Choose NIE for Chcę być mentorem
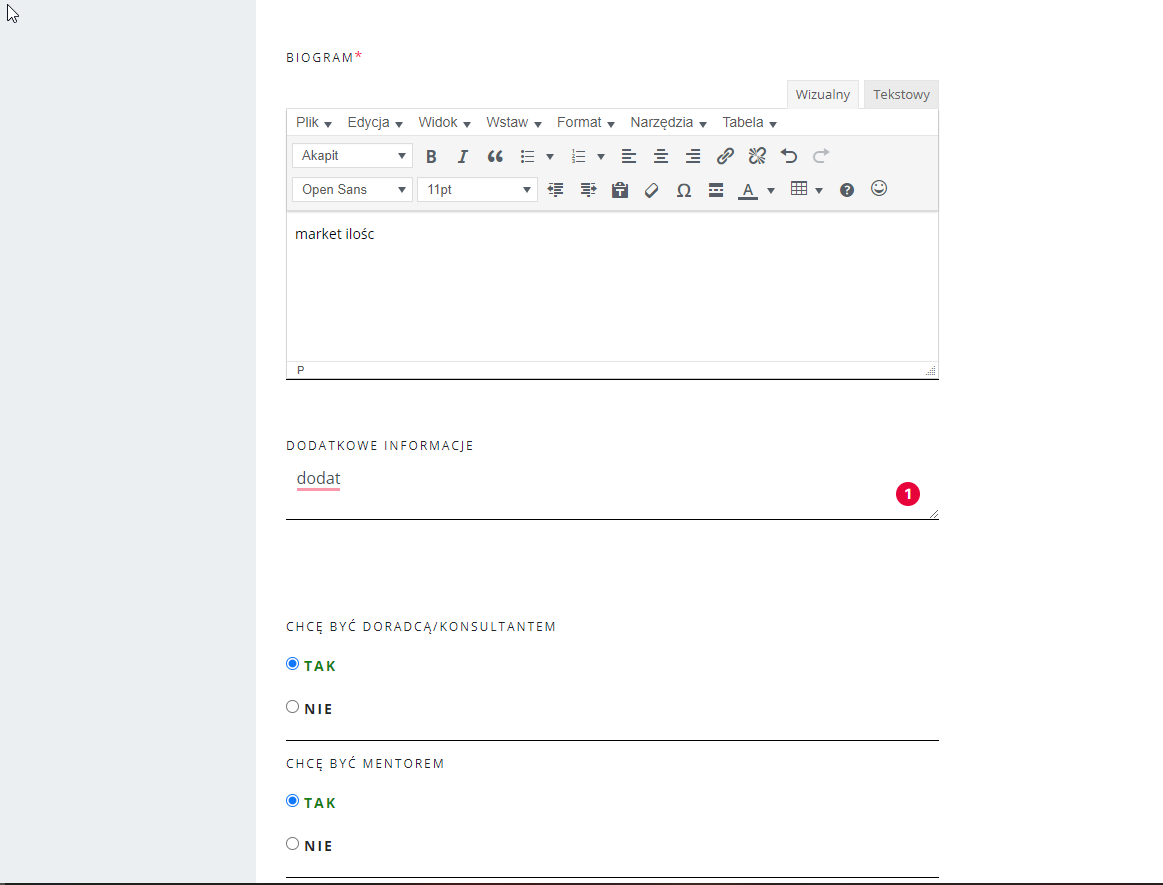Image resolution: width=1163 pixels, height=885 pixels. pos(293,844)
